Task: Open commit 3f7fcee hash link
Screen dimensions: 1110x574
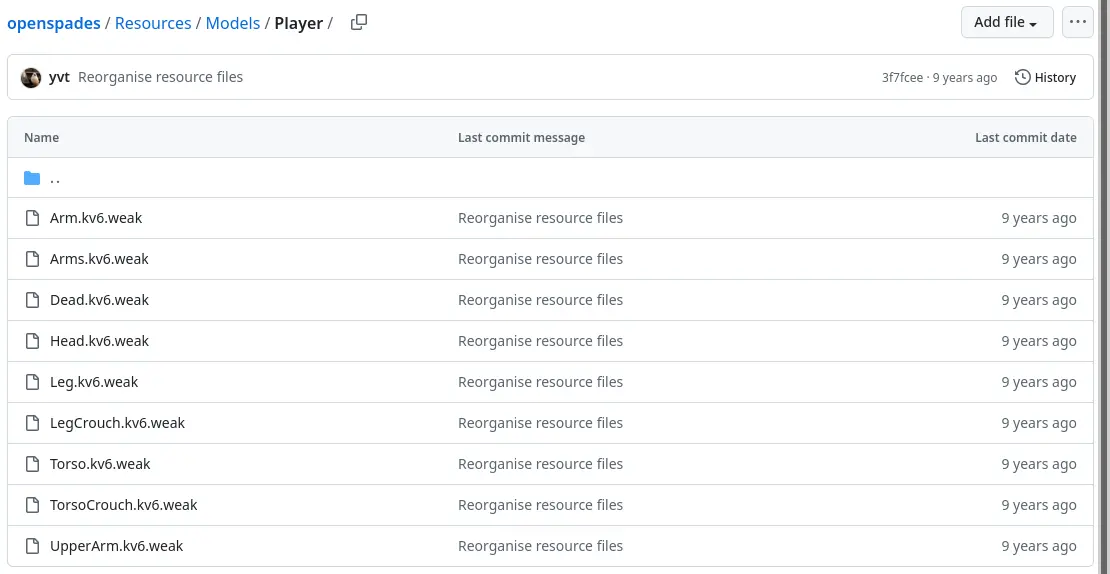Action: coord(902,77)
